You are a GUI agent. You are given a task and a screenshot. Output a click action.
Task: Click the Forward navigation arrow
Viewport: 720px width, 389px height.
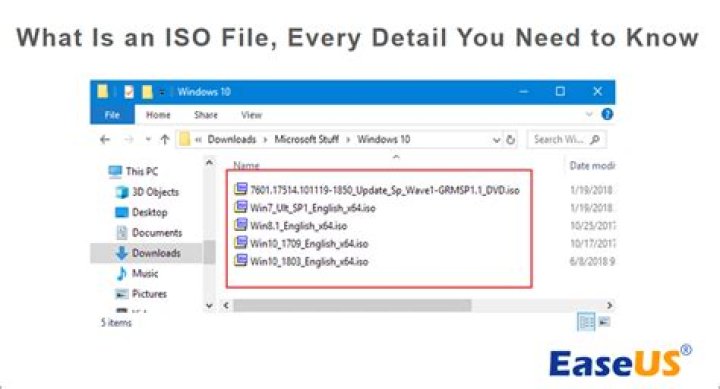129,139
